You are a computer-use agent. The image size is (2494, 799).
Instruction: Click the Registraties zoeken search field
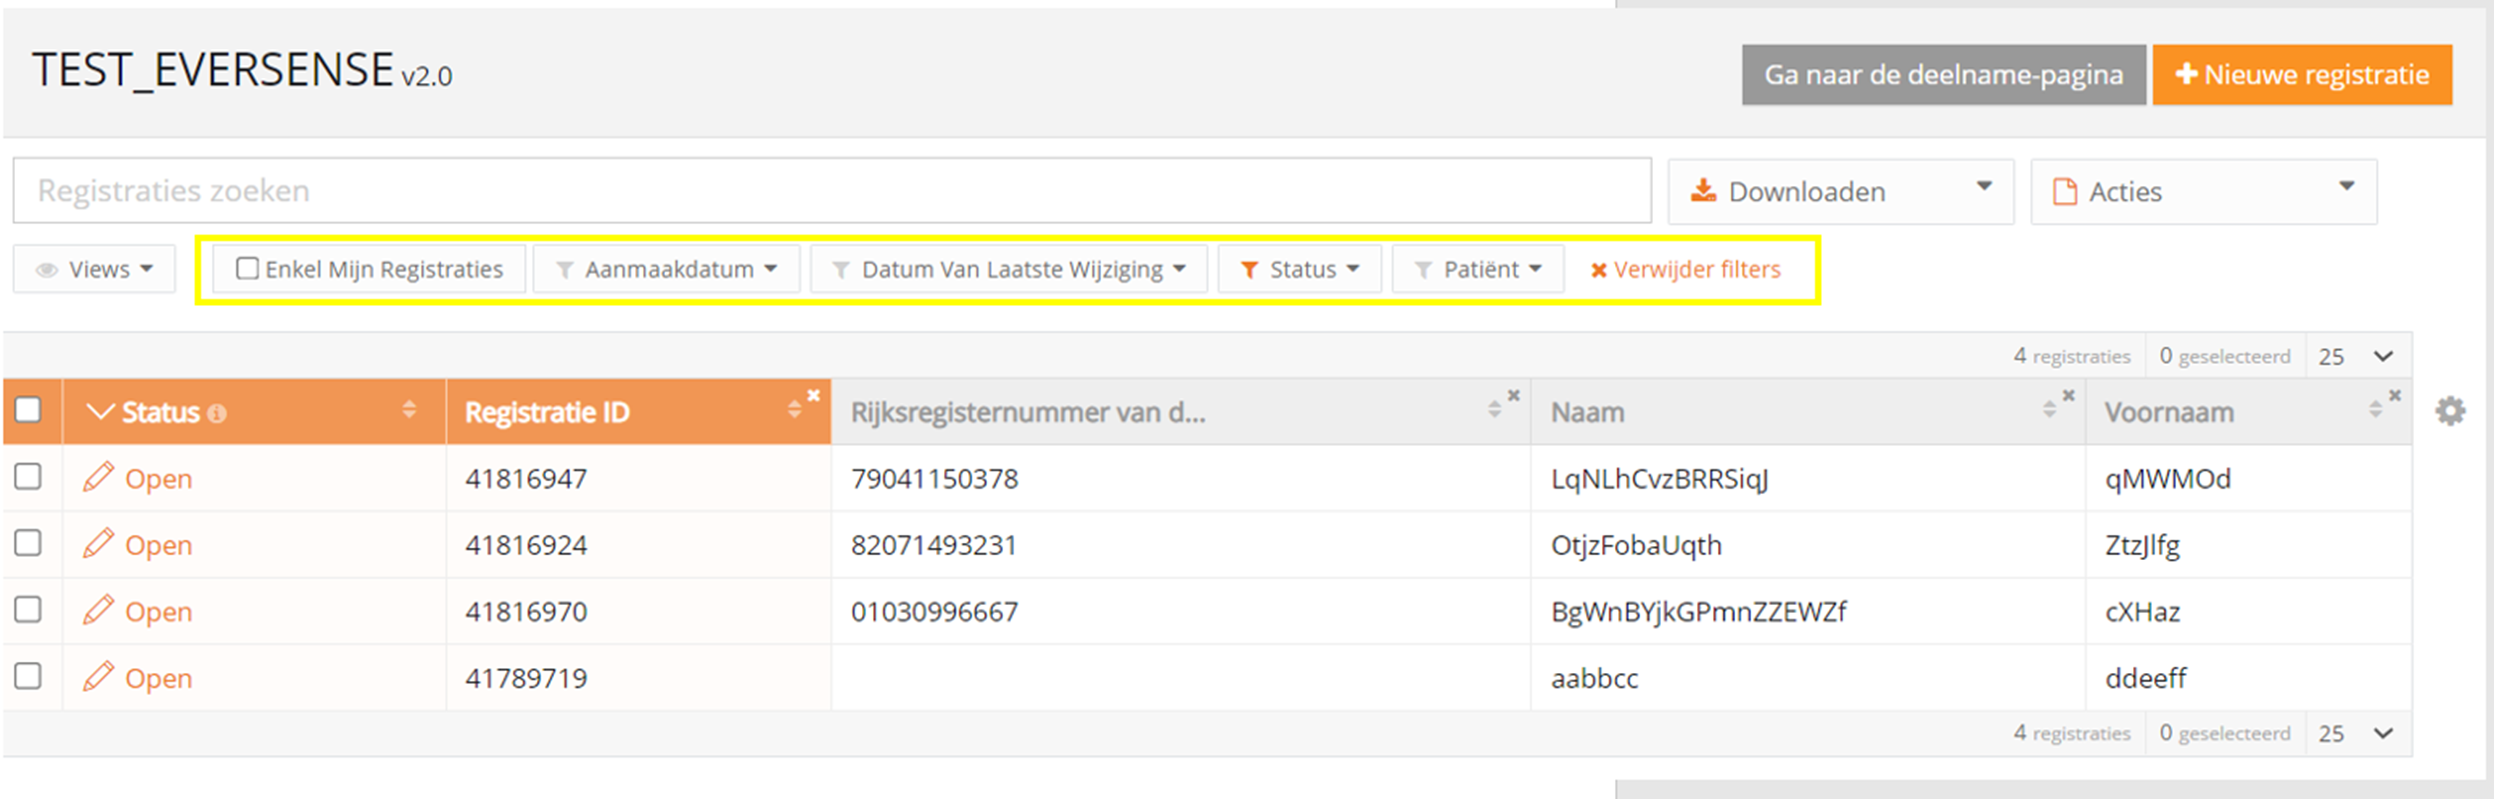(x=830, y=190)
